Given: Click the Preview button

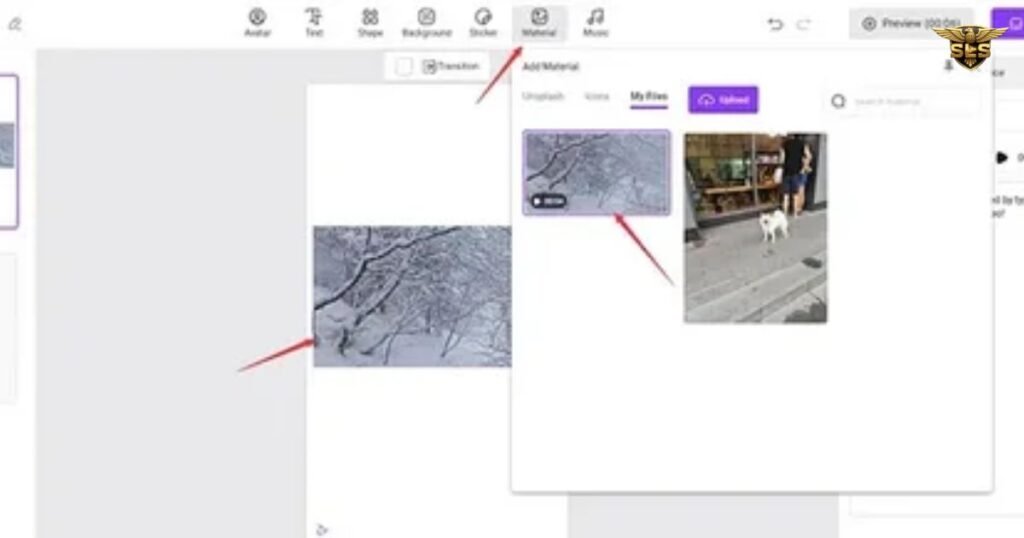Looking at the screenshot, I should pos(911,24).
